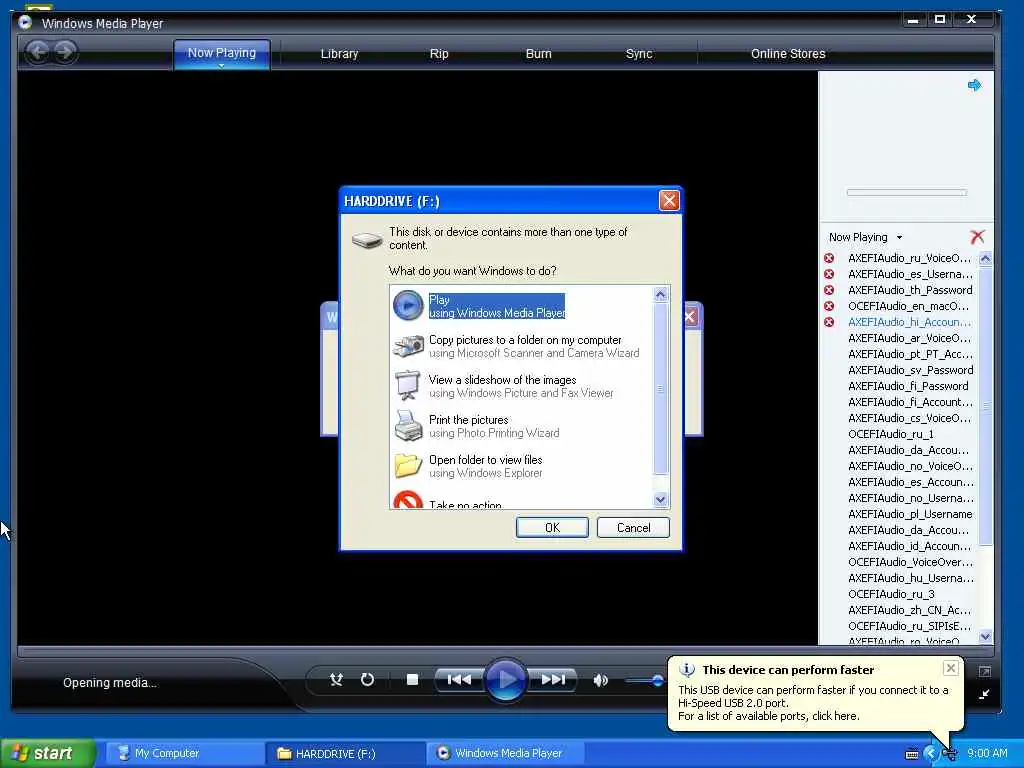Viewport: 1024px width, 768px height.
Task: Click the dialog list's scroll up arrow
Action: (x=660, y=295)
